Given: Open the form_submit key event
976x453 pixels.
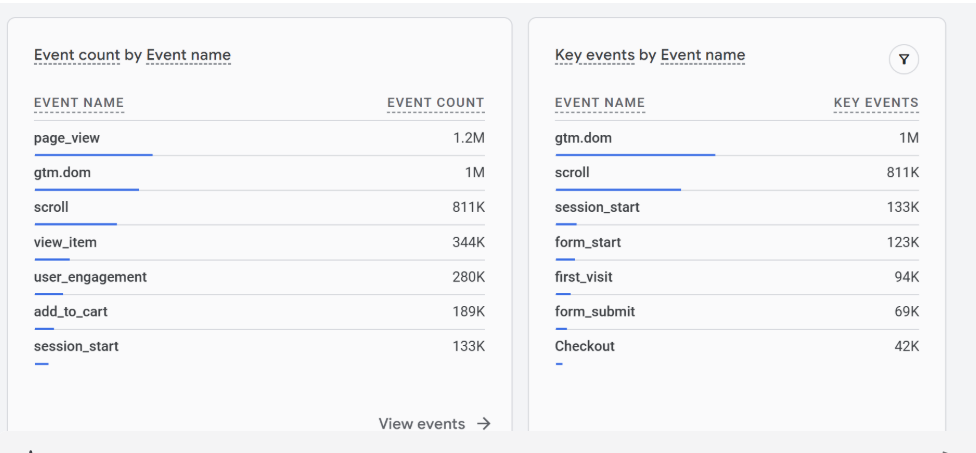Looking at the screenshot, I should click(595, 312).
